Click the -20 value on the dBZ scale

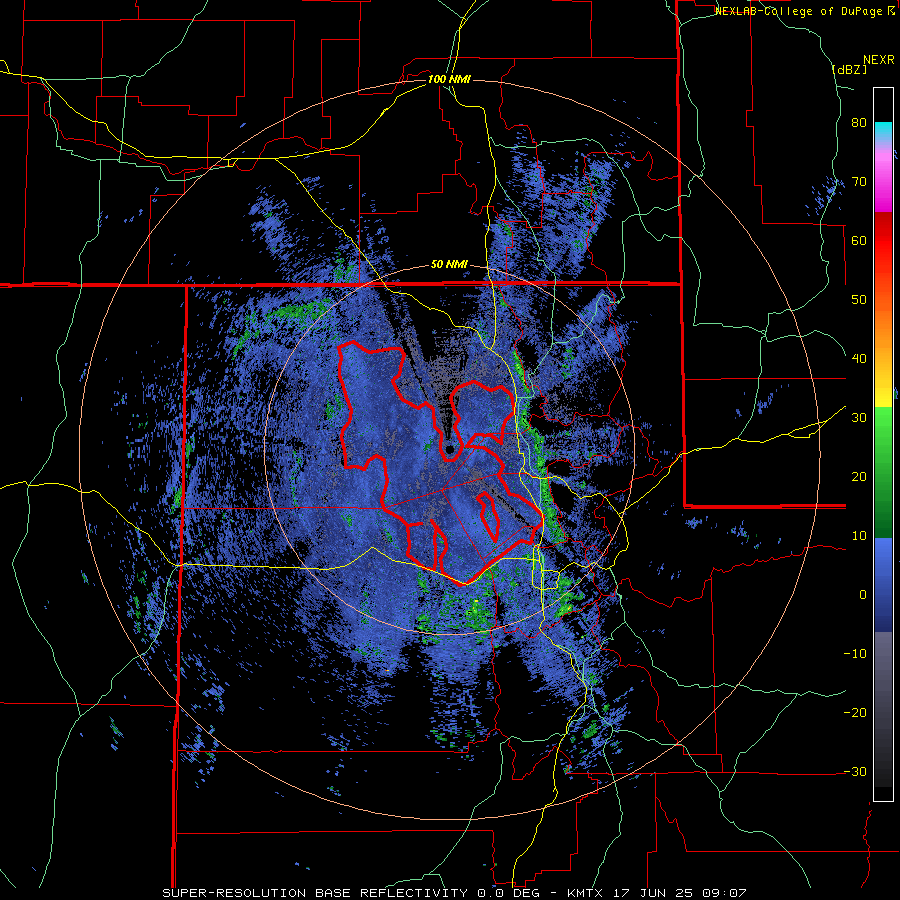point(855,712)
